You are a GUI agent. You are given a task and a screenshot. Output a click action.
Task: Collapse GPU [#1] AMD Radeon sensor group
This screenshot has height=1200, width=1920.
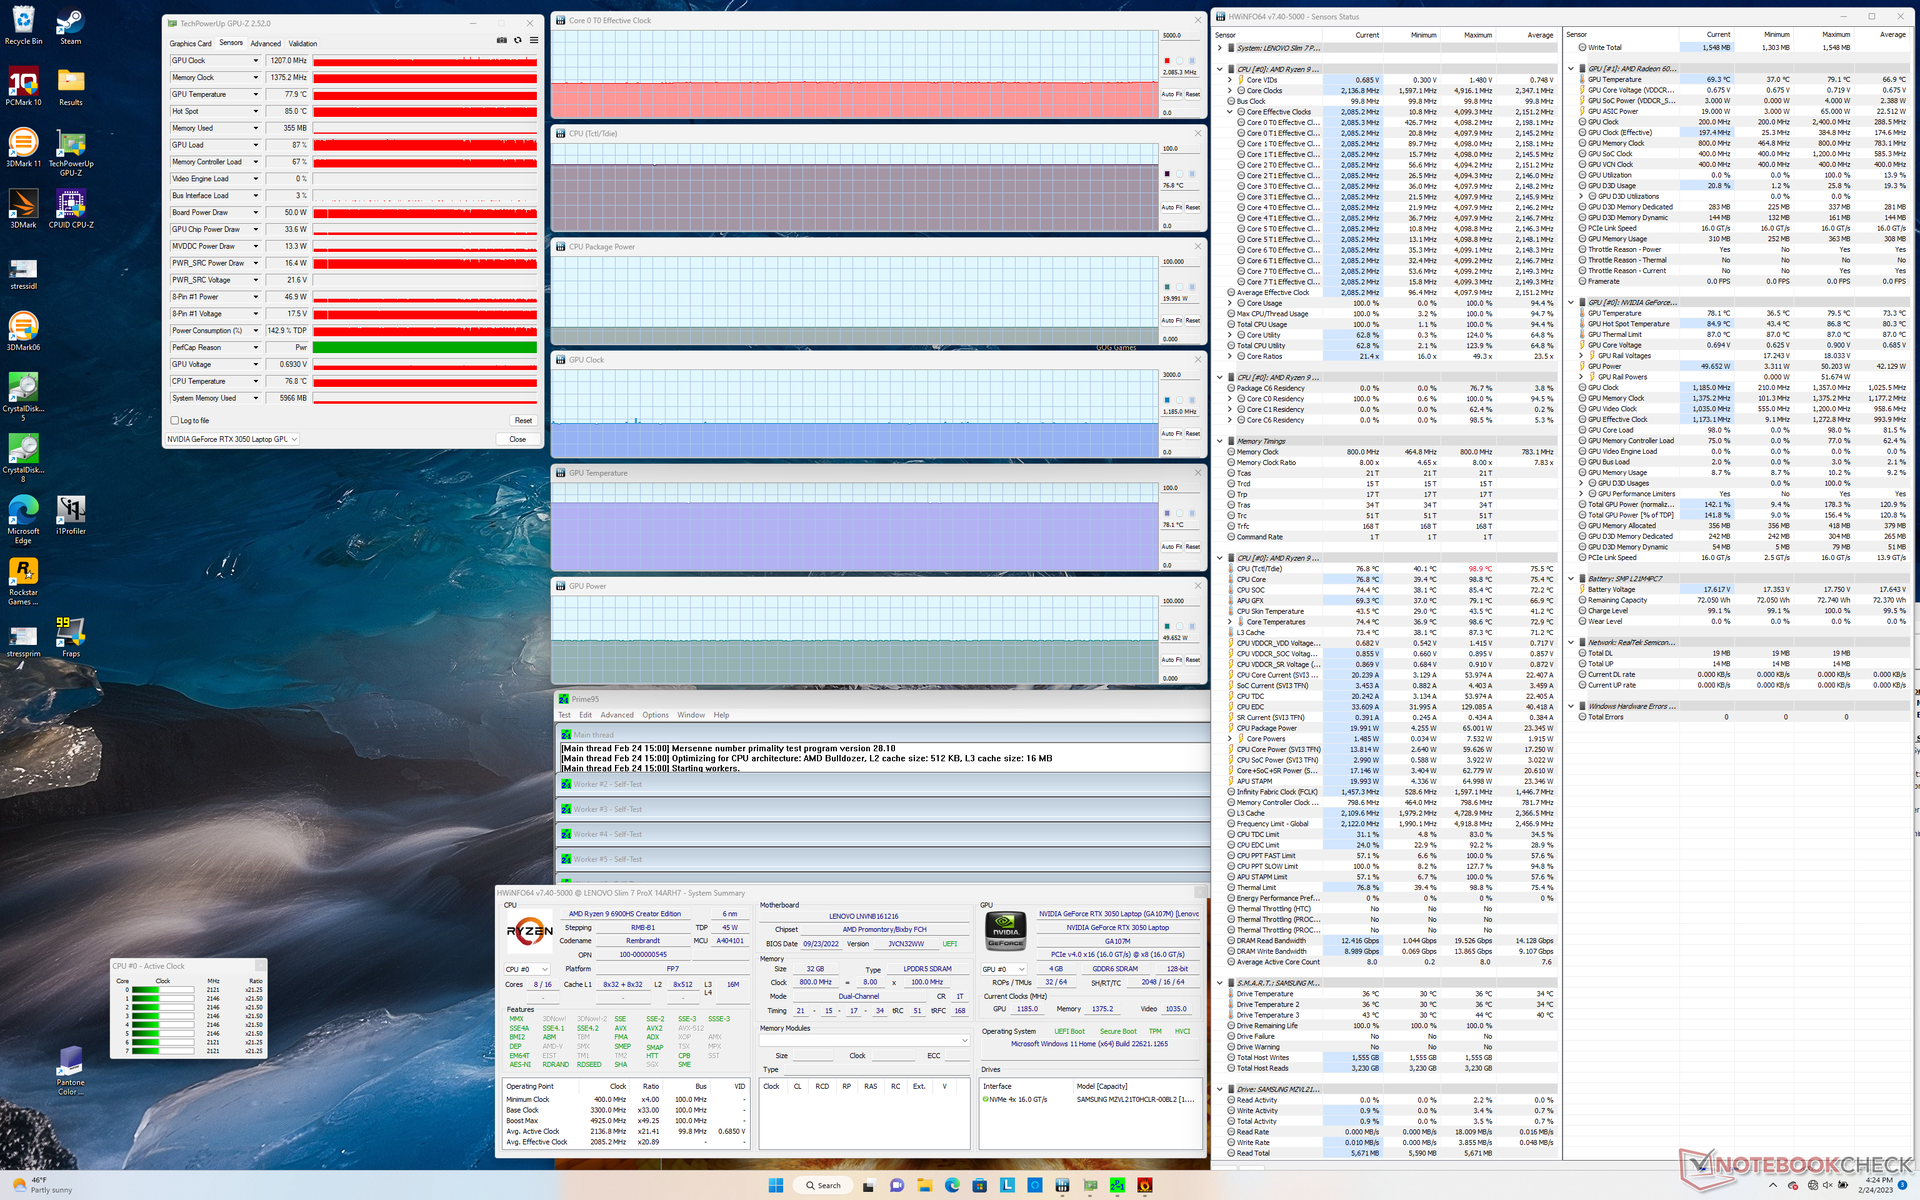tap(1572, 69)
